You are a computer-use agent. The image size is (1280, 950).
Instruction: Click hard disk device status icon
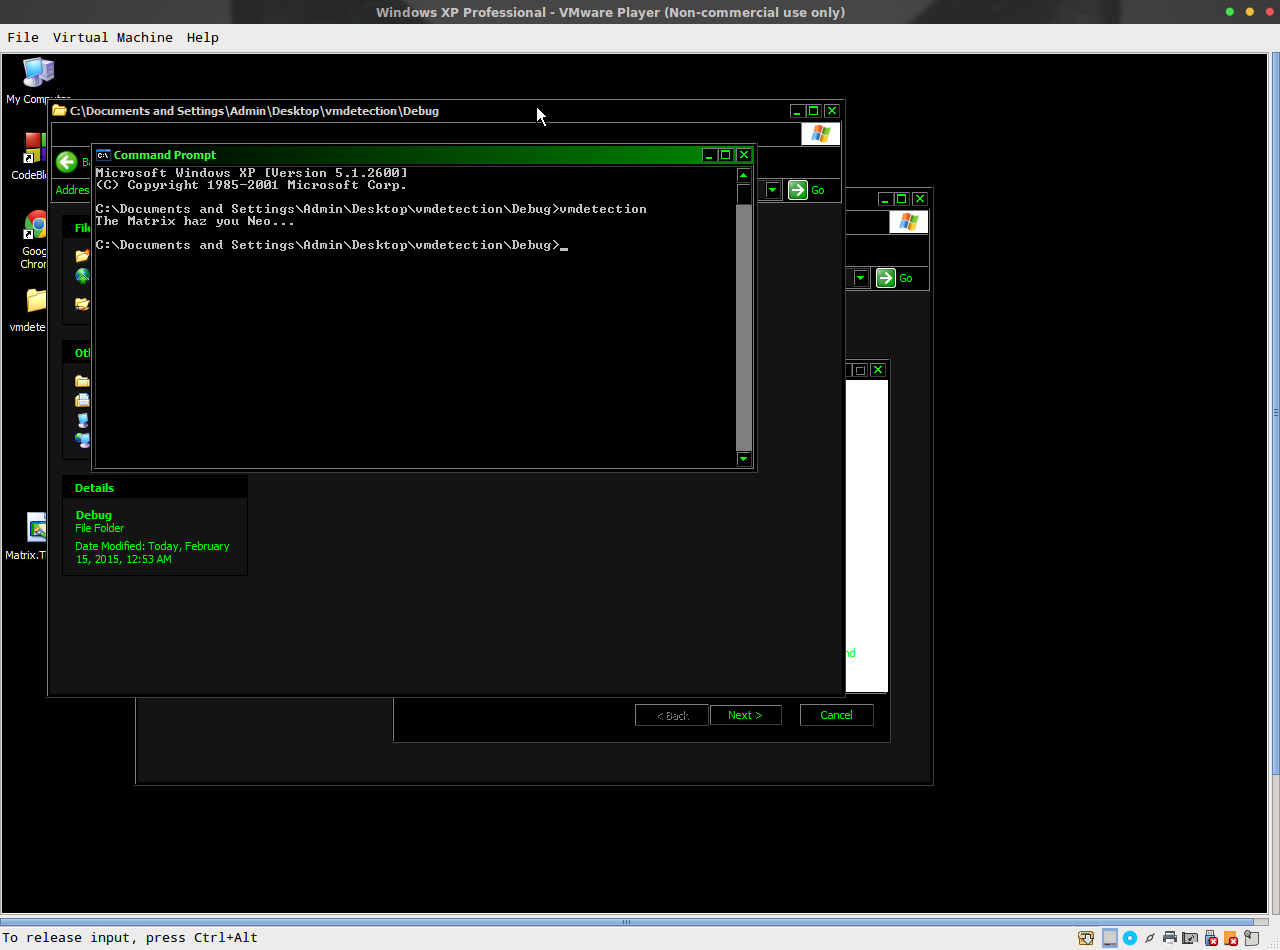1109,938
